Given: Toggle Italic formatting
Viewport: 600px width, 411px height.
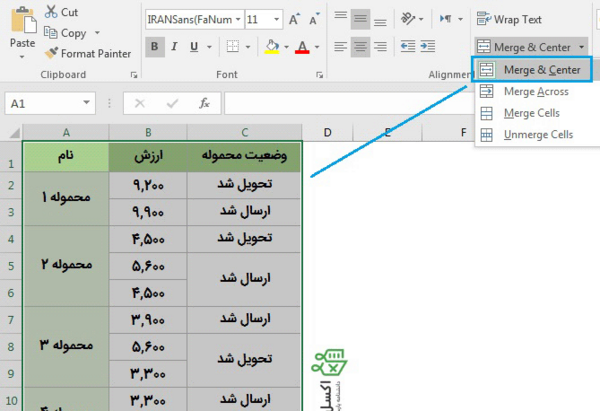Looking at the screenshot, I should (174, 47).
